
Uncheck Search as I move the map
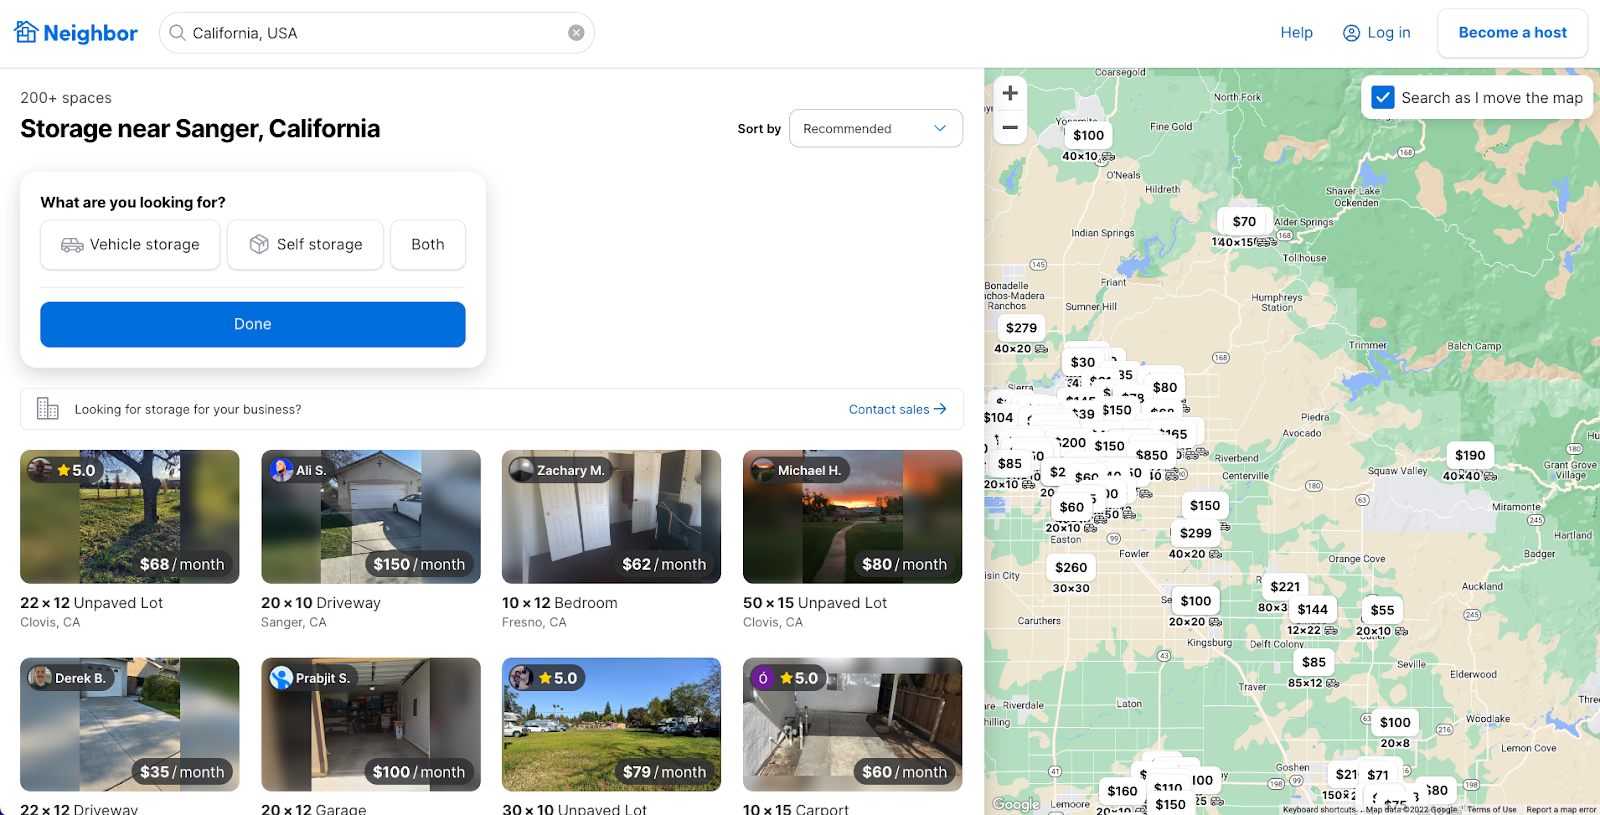pos(1382,97)
